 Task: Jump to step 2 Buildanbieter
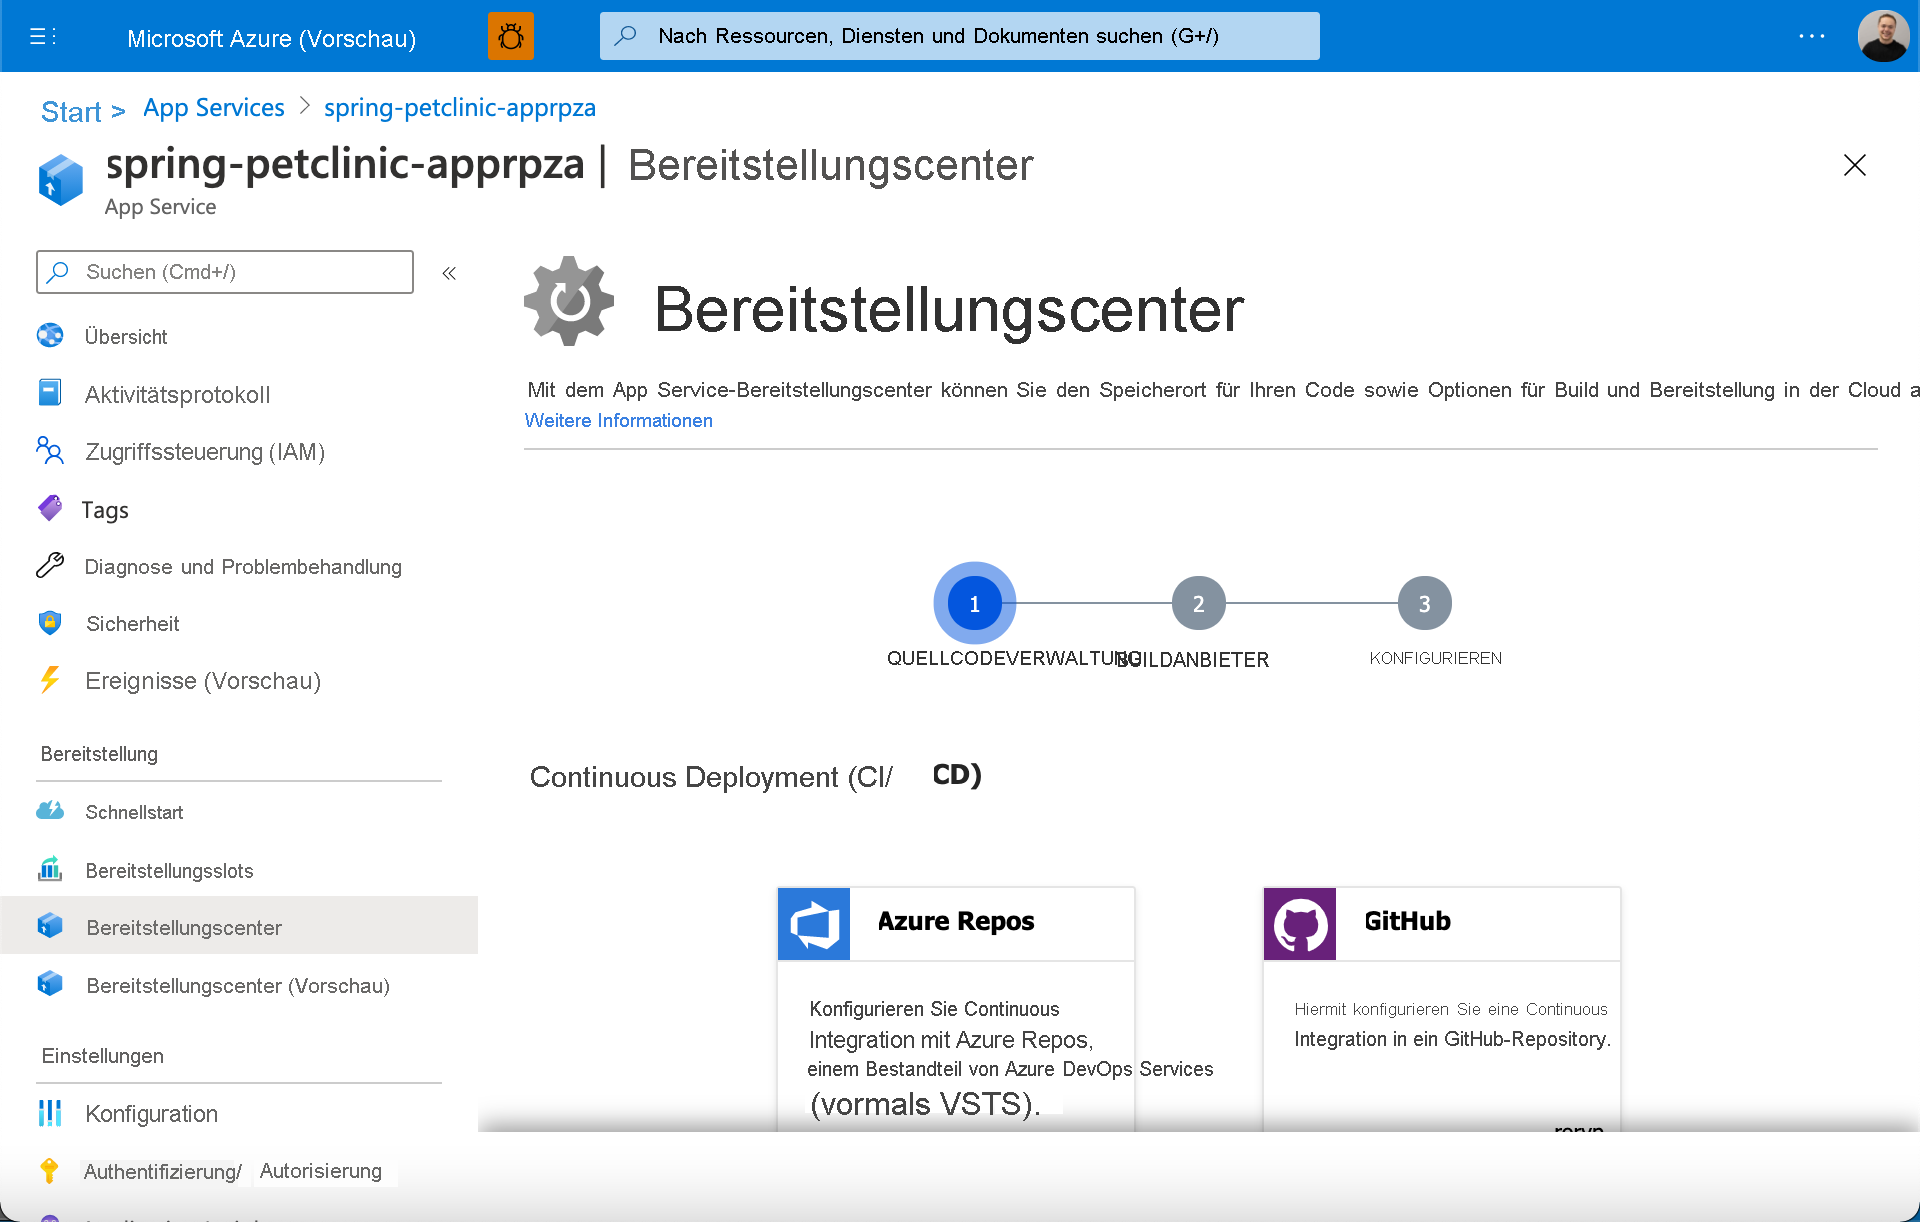coord(1197,602)
